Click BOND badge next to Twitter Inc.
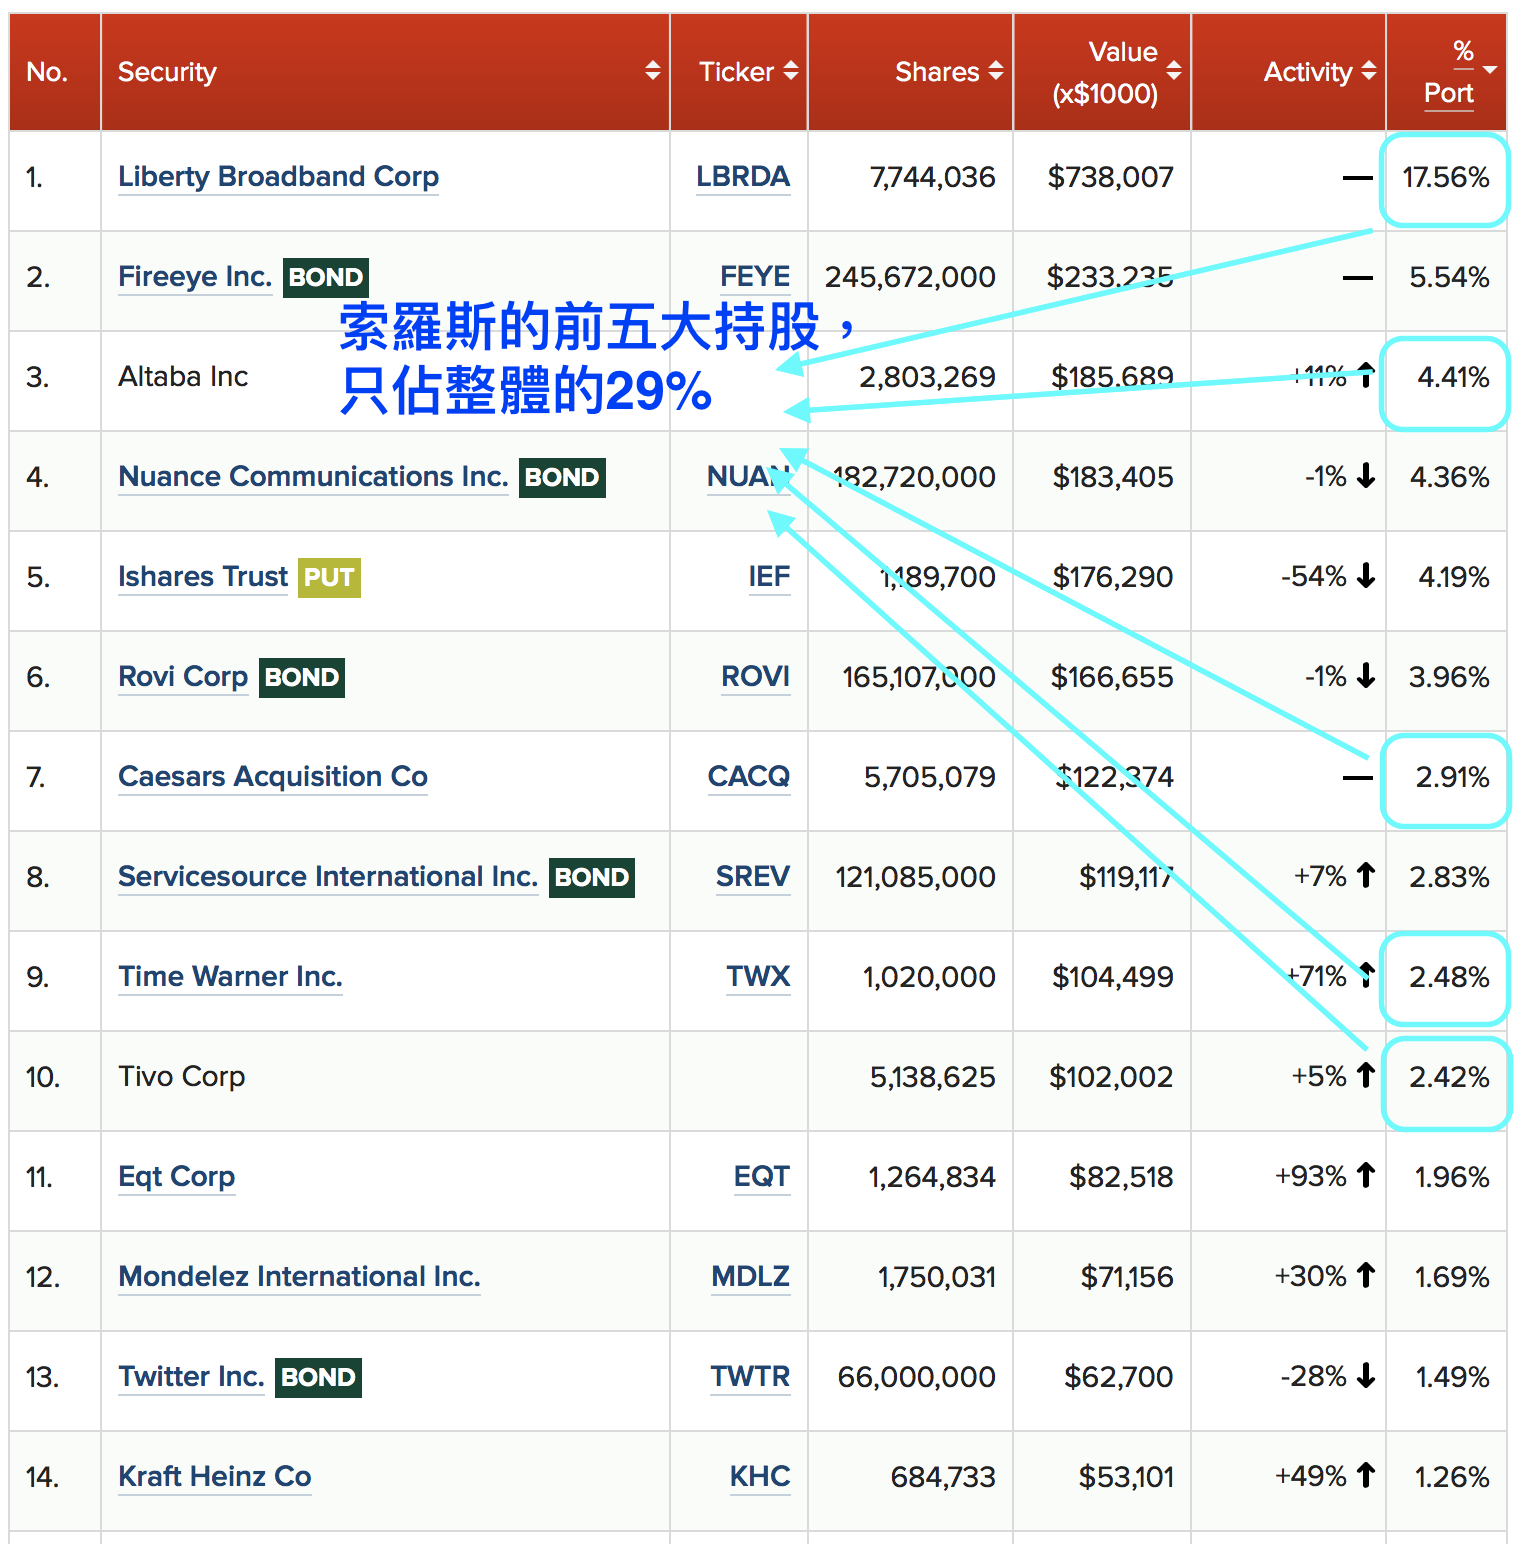Image resolution: width=1518 pixels, height=1544 pixels. pos(318,1377)
